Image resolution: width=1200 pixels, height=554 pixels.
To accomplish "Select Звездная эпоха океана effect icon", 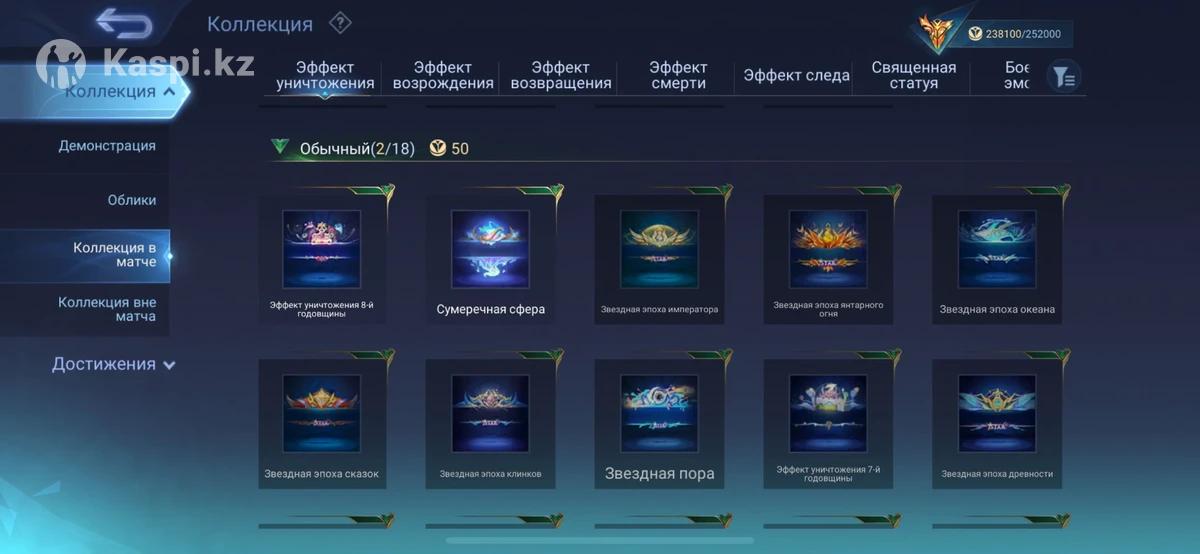I will (x=997, y=249).
